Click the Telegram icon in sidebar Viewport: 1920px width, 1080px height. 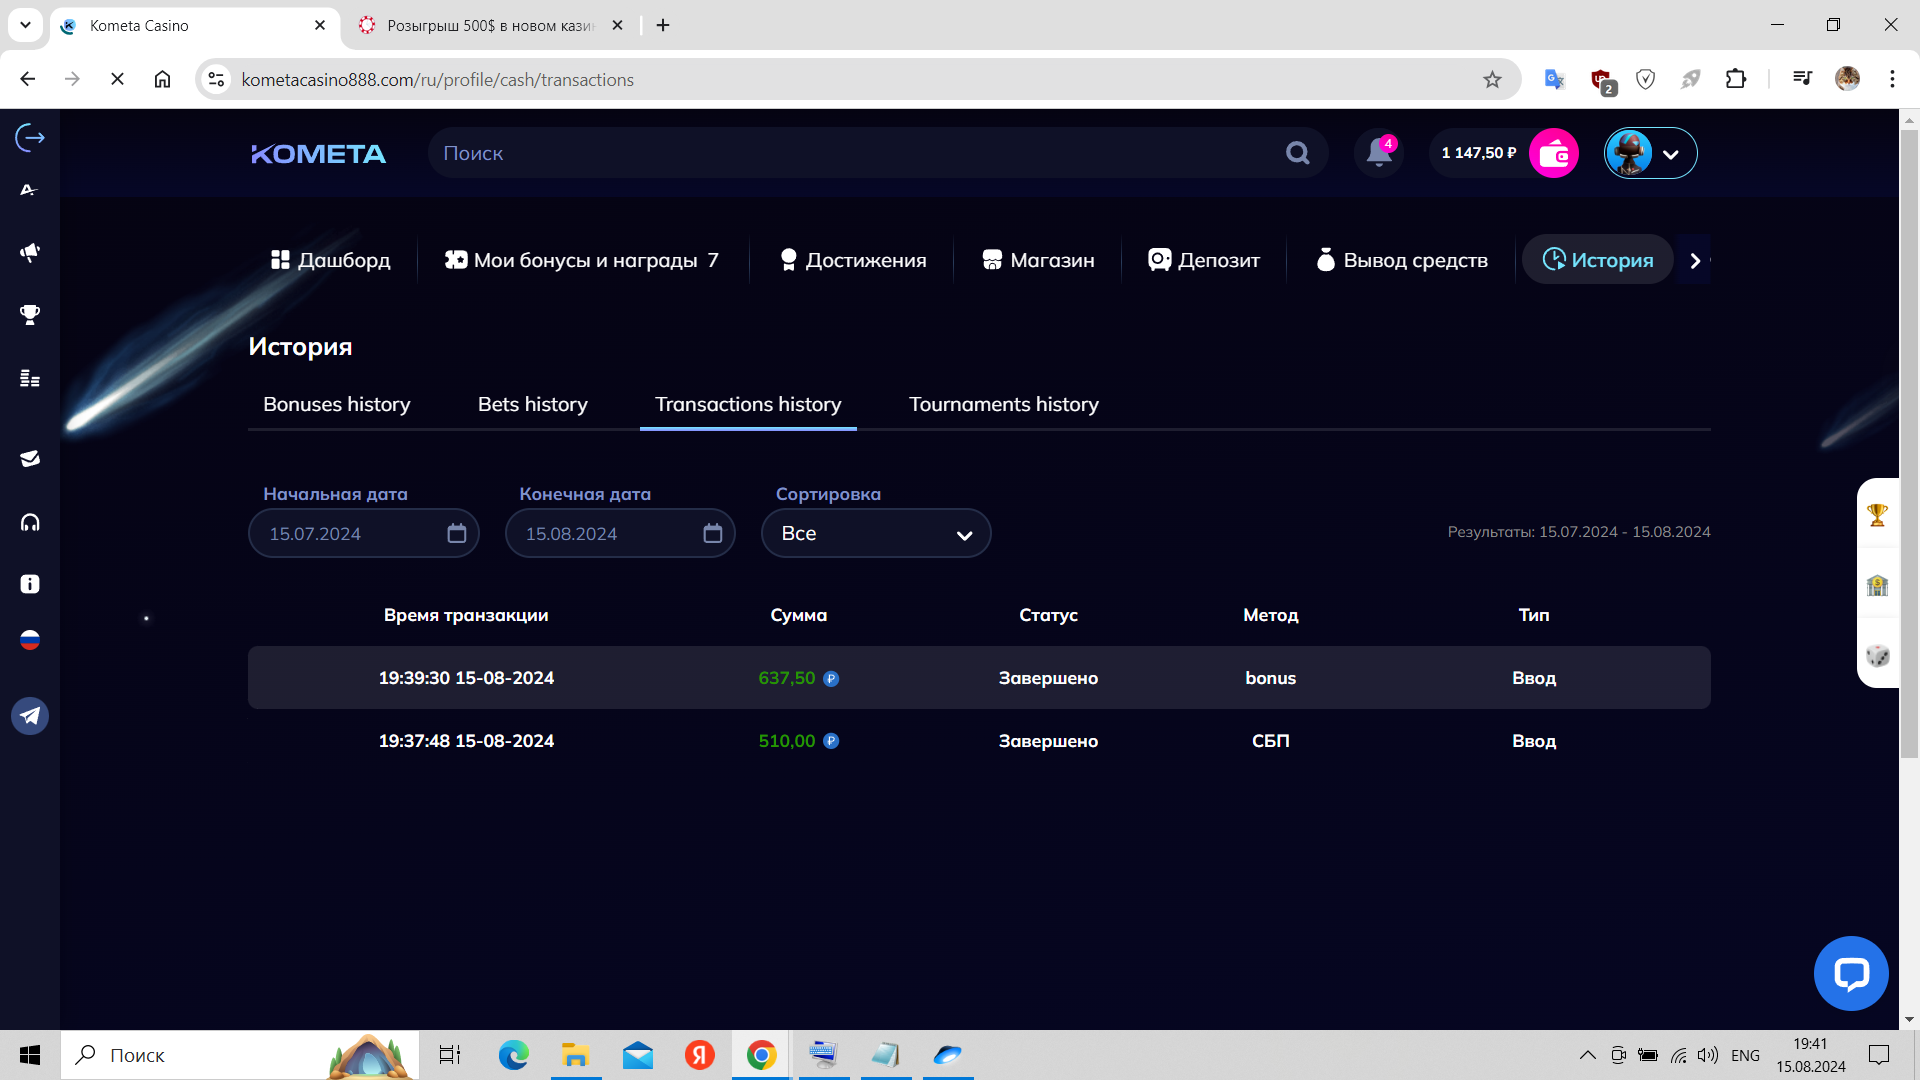pos(30,716)
